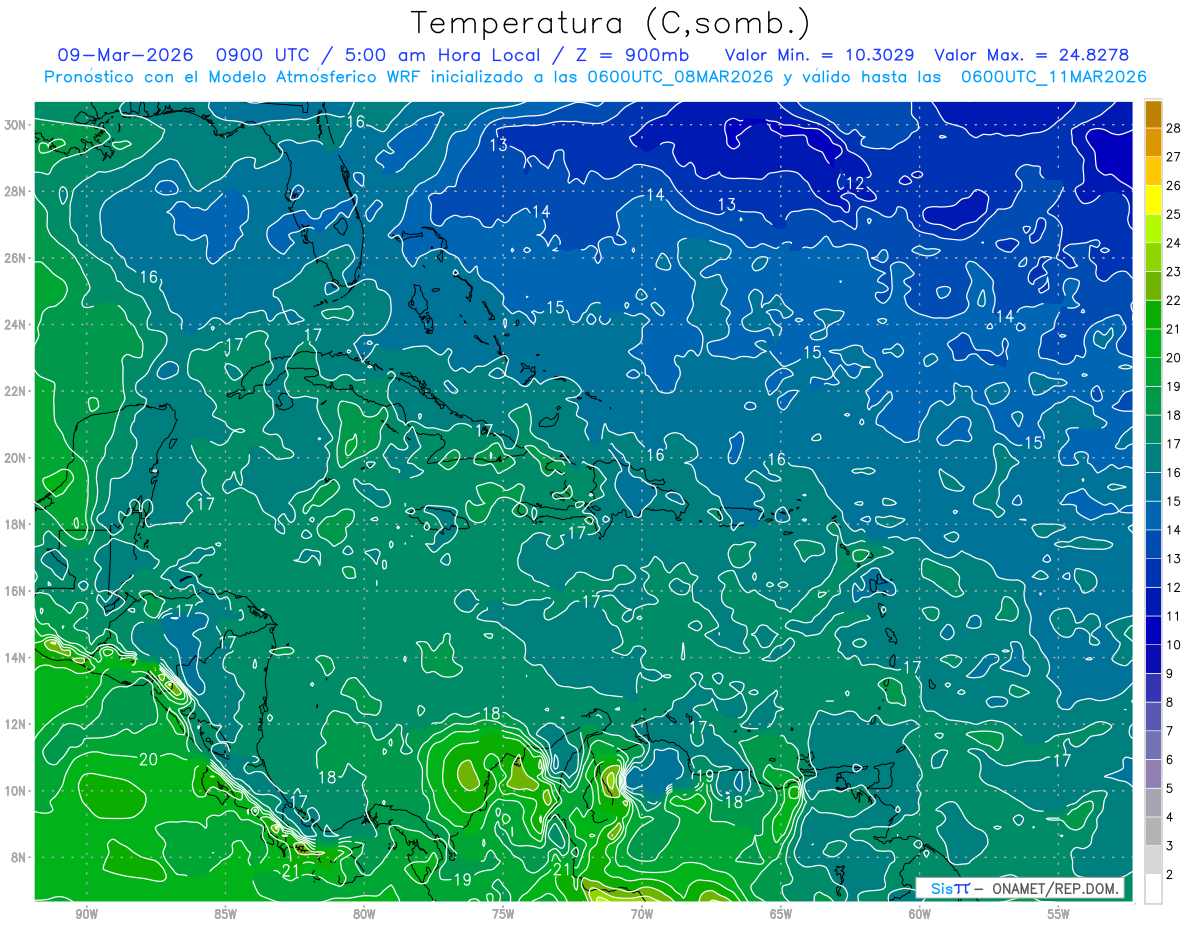Viewport: 1200px width, 927px height.
Task: Click the "Valor Max. = 24.8278" value
Action: 1031,55
